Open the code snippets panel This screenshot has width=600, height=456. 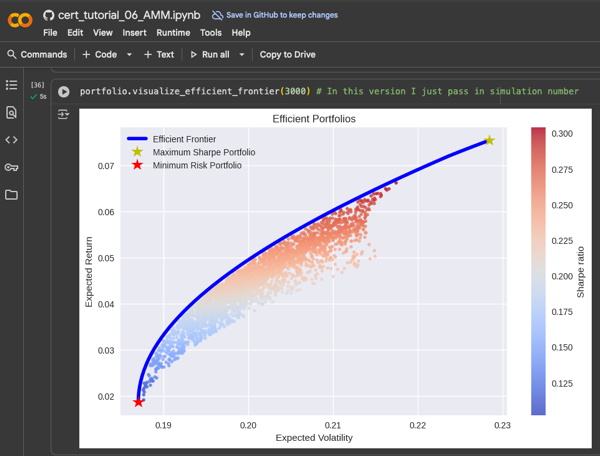pyautogui.click(x=12, y=140)
